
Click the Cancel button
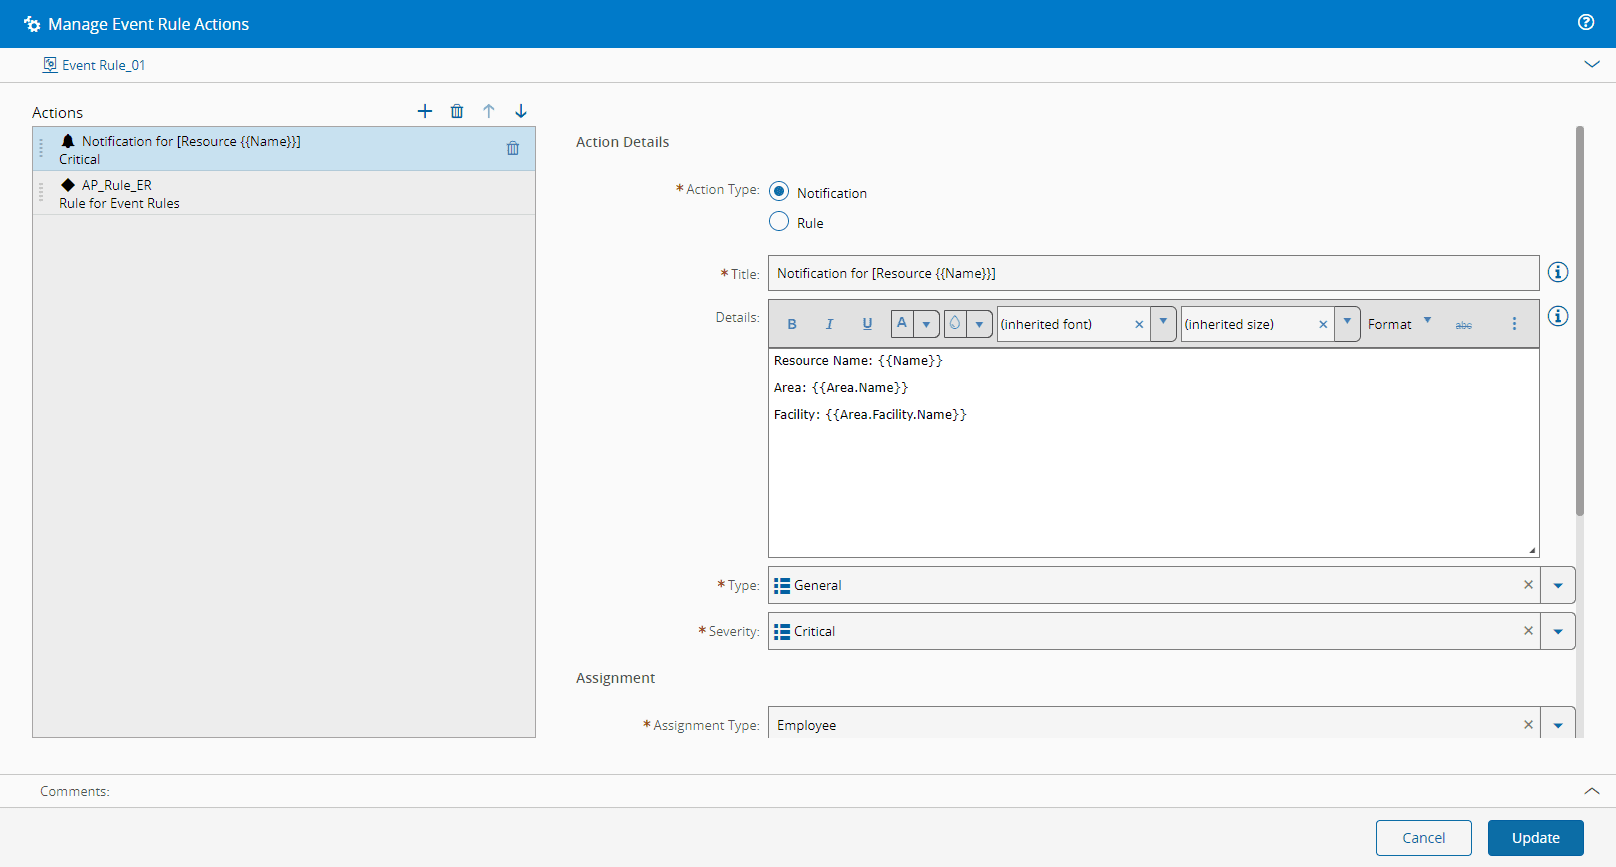pyautogui.click(x=1423, y=838)
